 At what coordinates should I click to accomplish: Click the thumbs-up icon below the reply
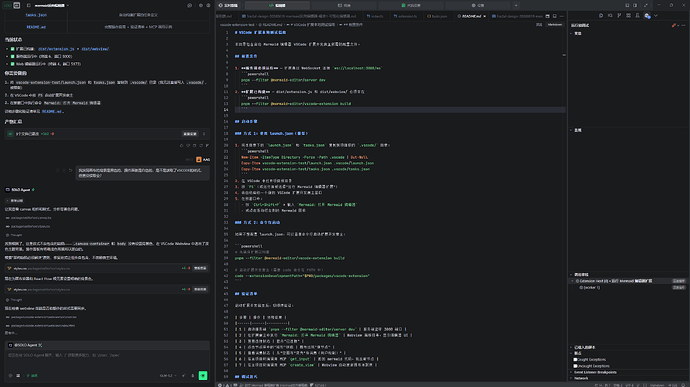(x=181, y=145)
